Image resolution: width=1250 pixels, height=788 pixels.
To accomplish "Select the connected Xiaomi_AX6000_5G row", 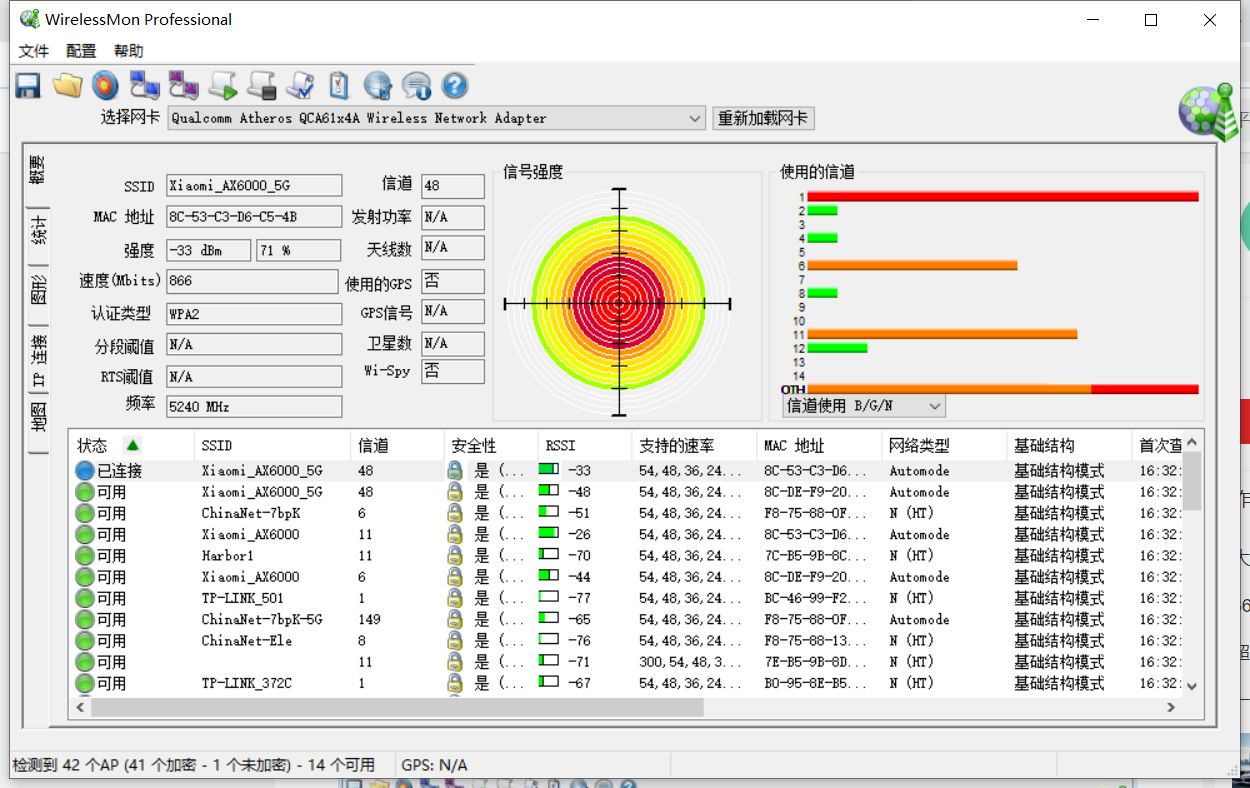I will [x=626, y=471].
